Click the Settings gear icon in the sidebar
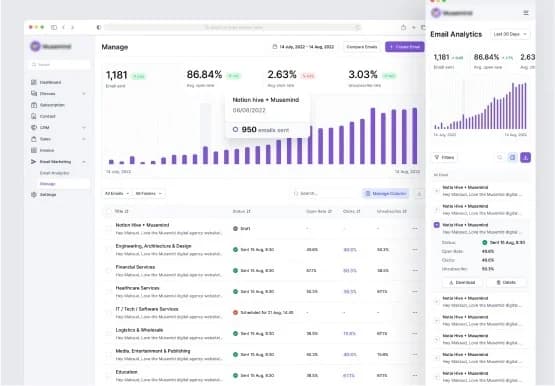Screen dimensions: 555x386 tap(34, 195)
